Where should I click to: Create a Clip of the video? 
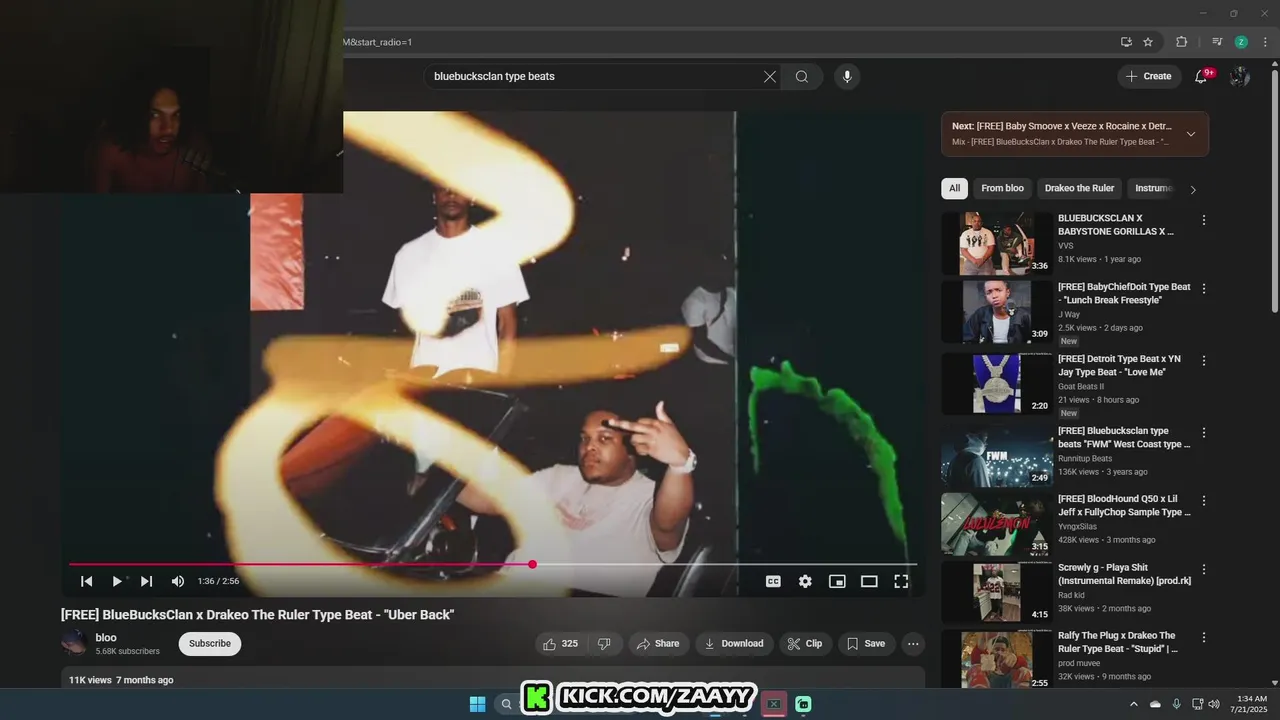click(805, 644)
